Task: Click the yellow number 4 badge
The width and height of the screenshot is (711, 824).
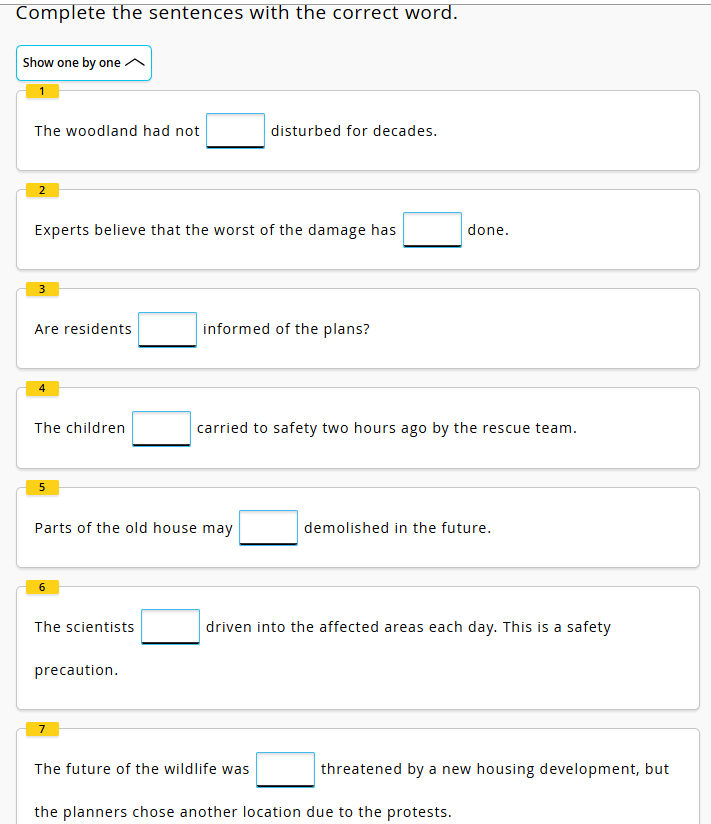Action: (42, 388)
